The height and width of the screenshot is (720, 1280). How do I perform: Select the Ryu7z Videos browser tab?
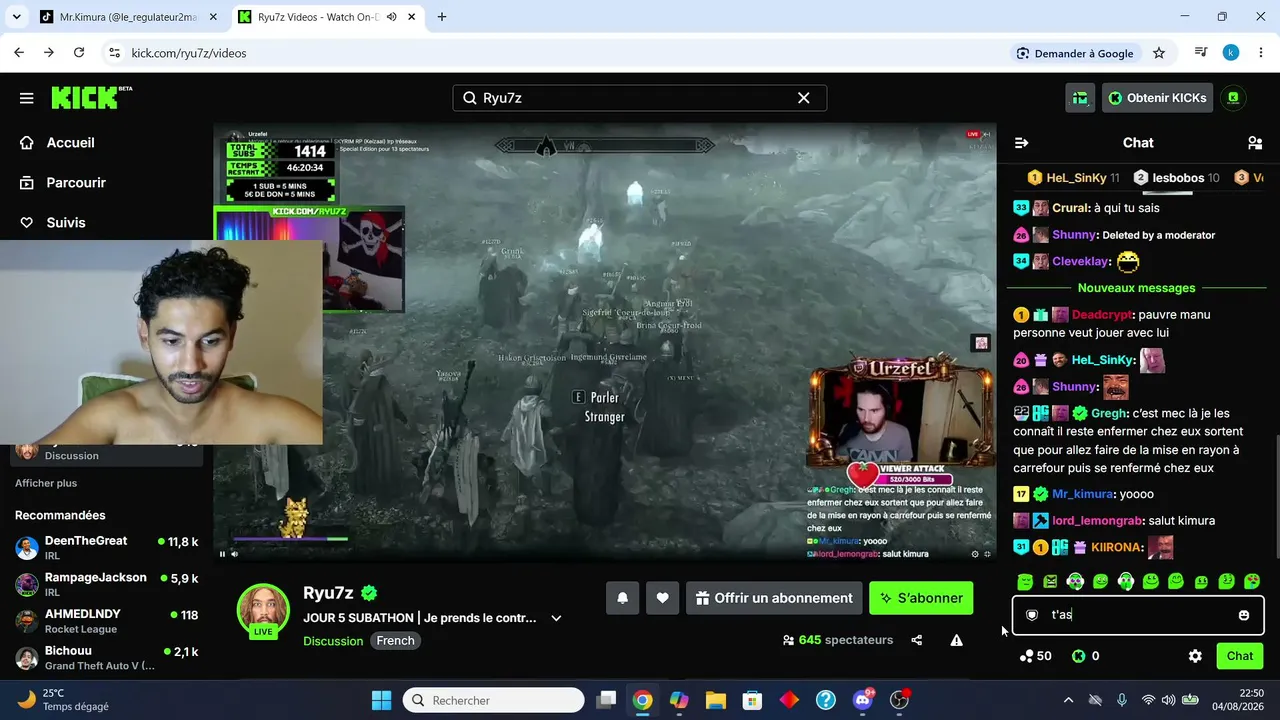(x=329, y=17)
